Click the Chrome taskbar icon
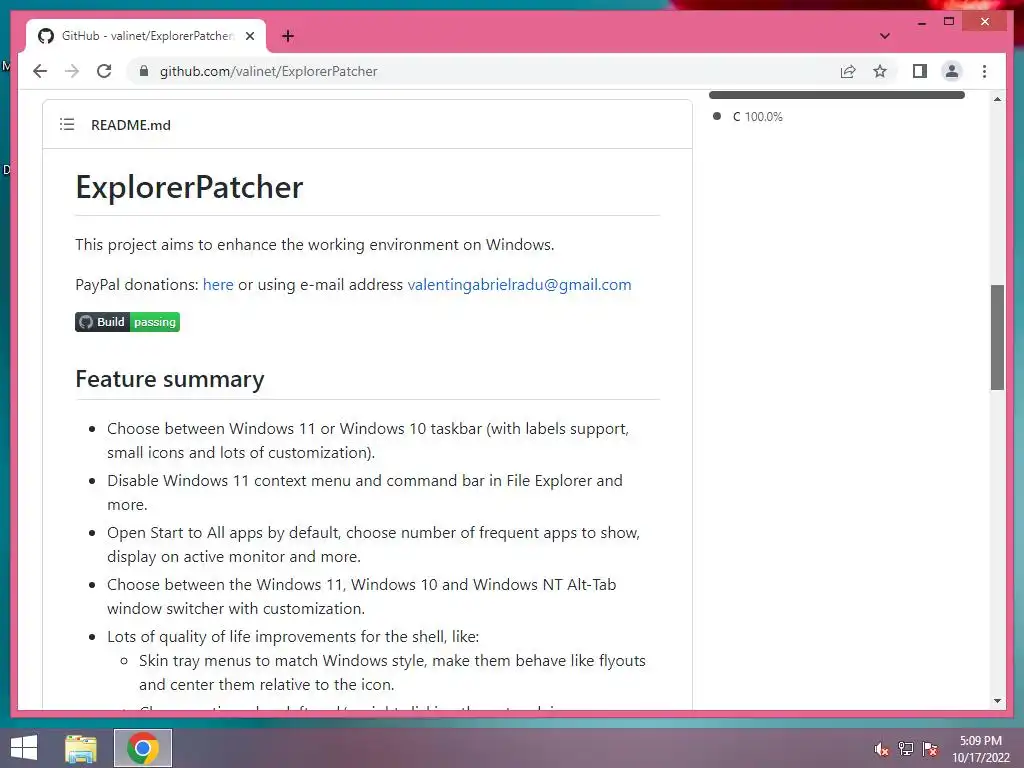The width and height of the screenshot is (1024, 768). [x=143, y=748]
